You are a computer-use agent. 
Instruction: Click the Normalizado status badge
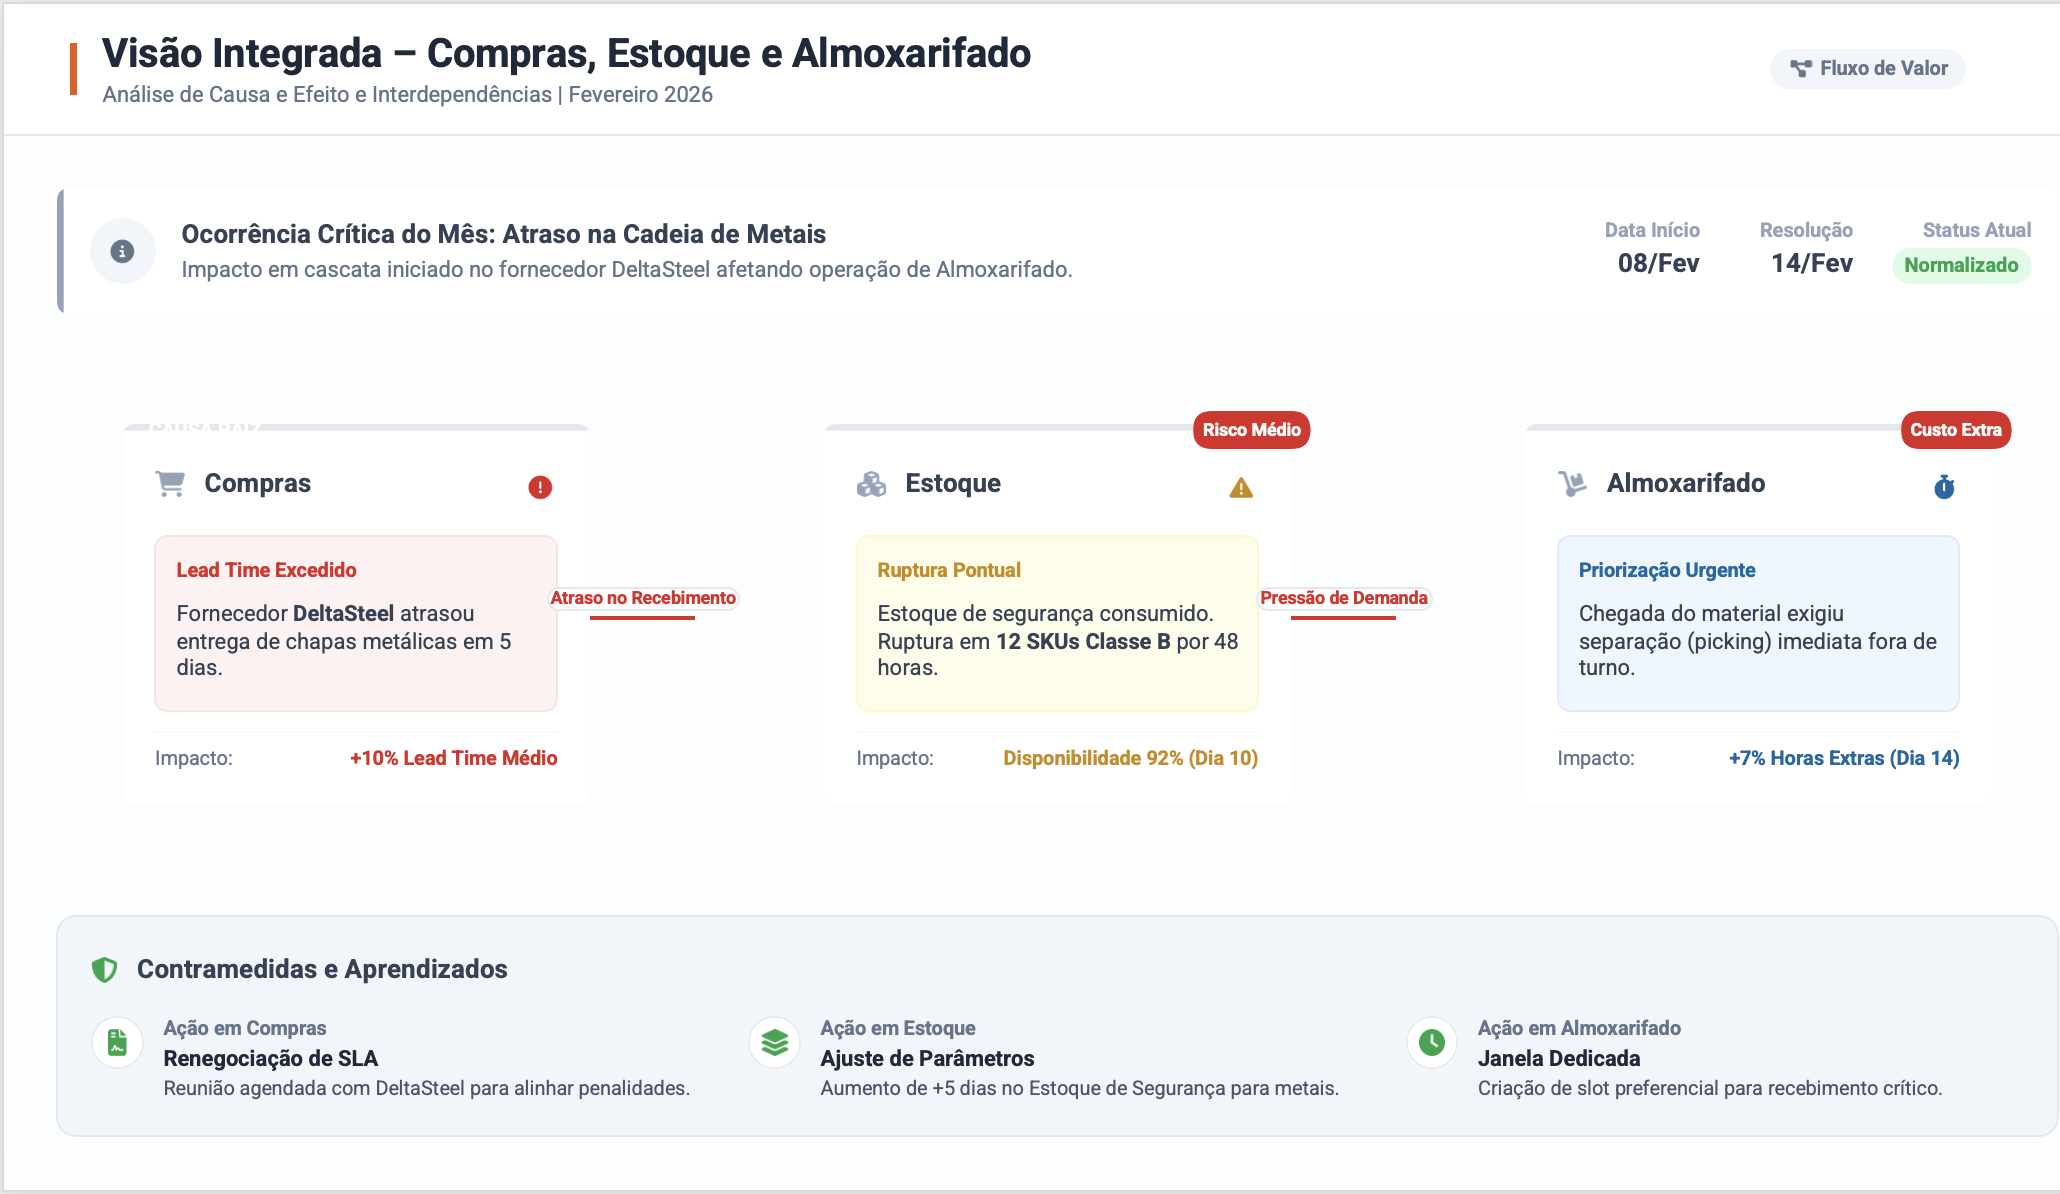1961,265
